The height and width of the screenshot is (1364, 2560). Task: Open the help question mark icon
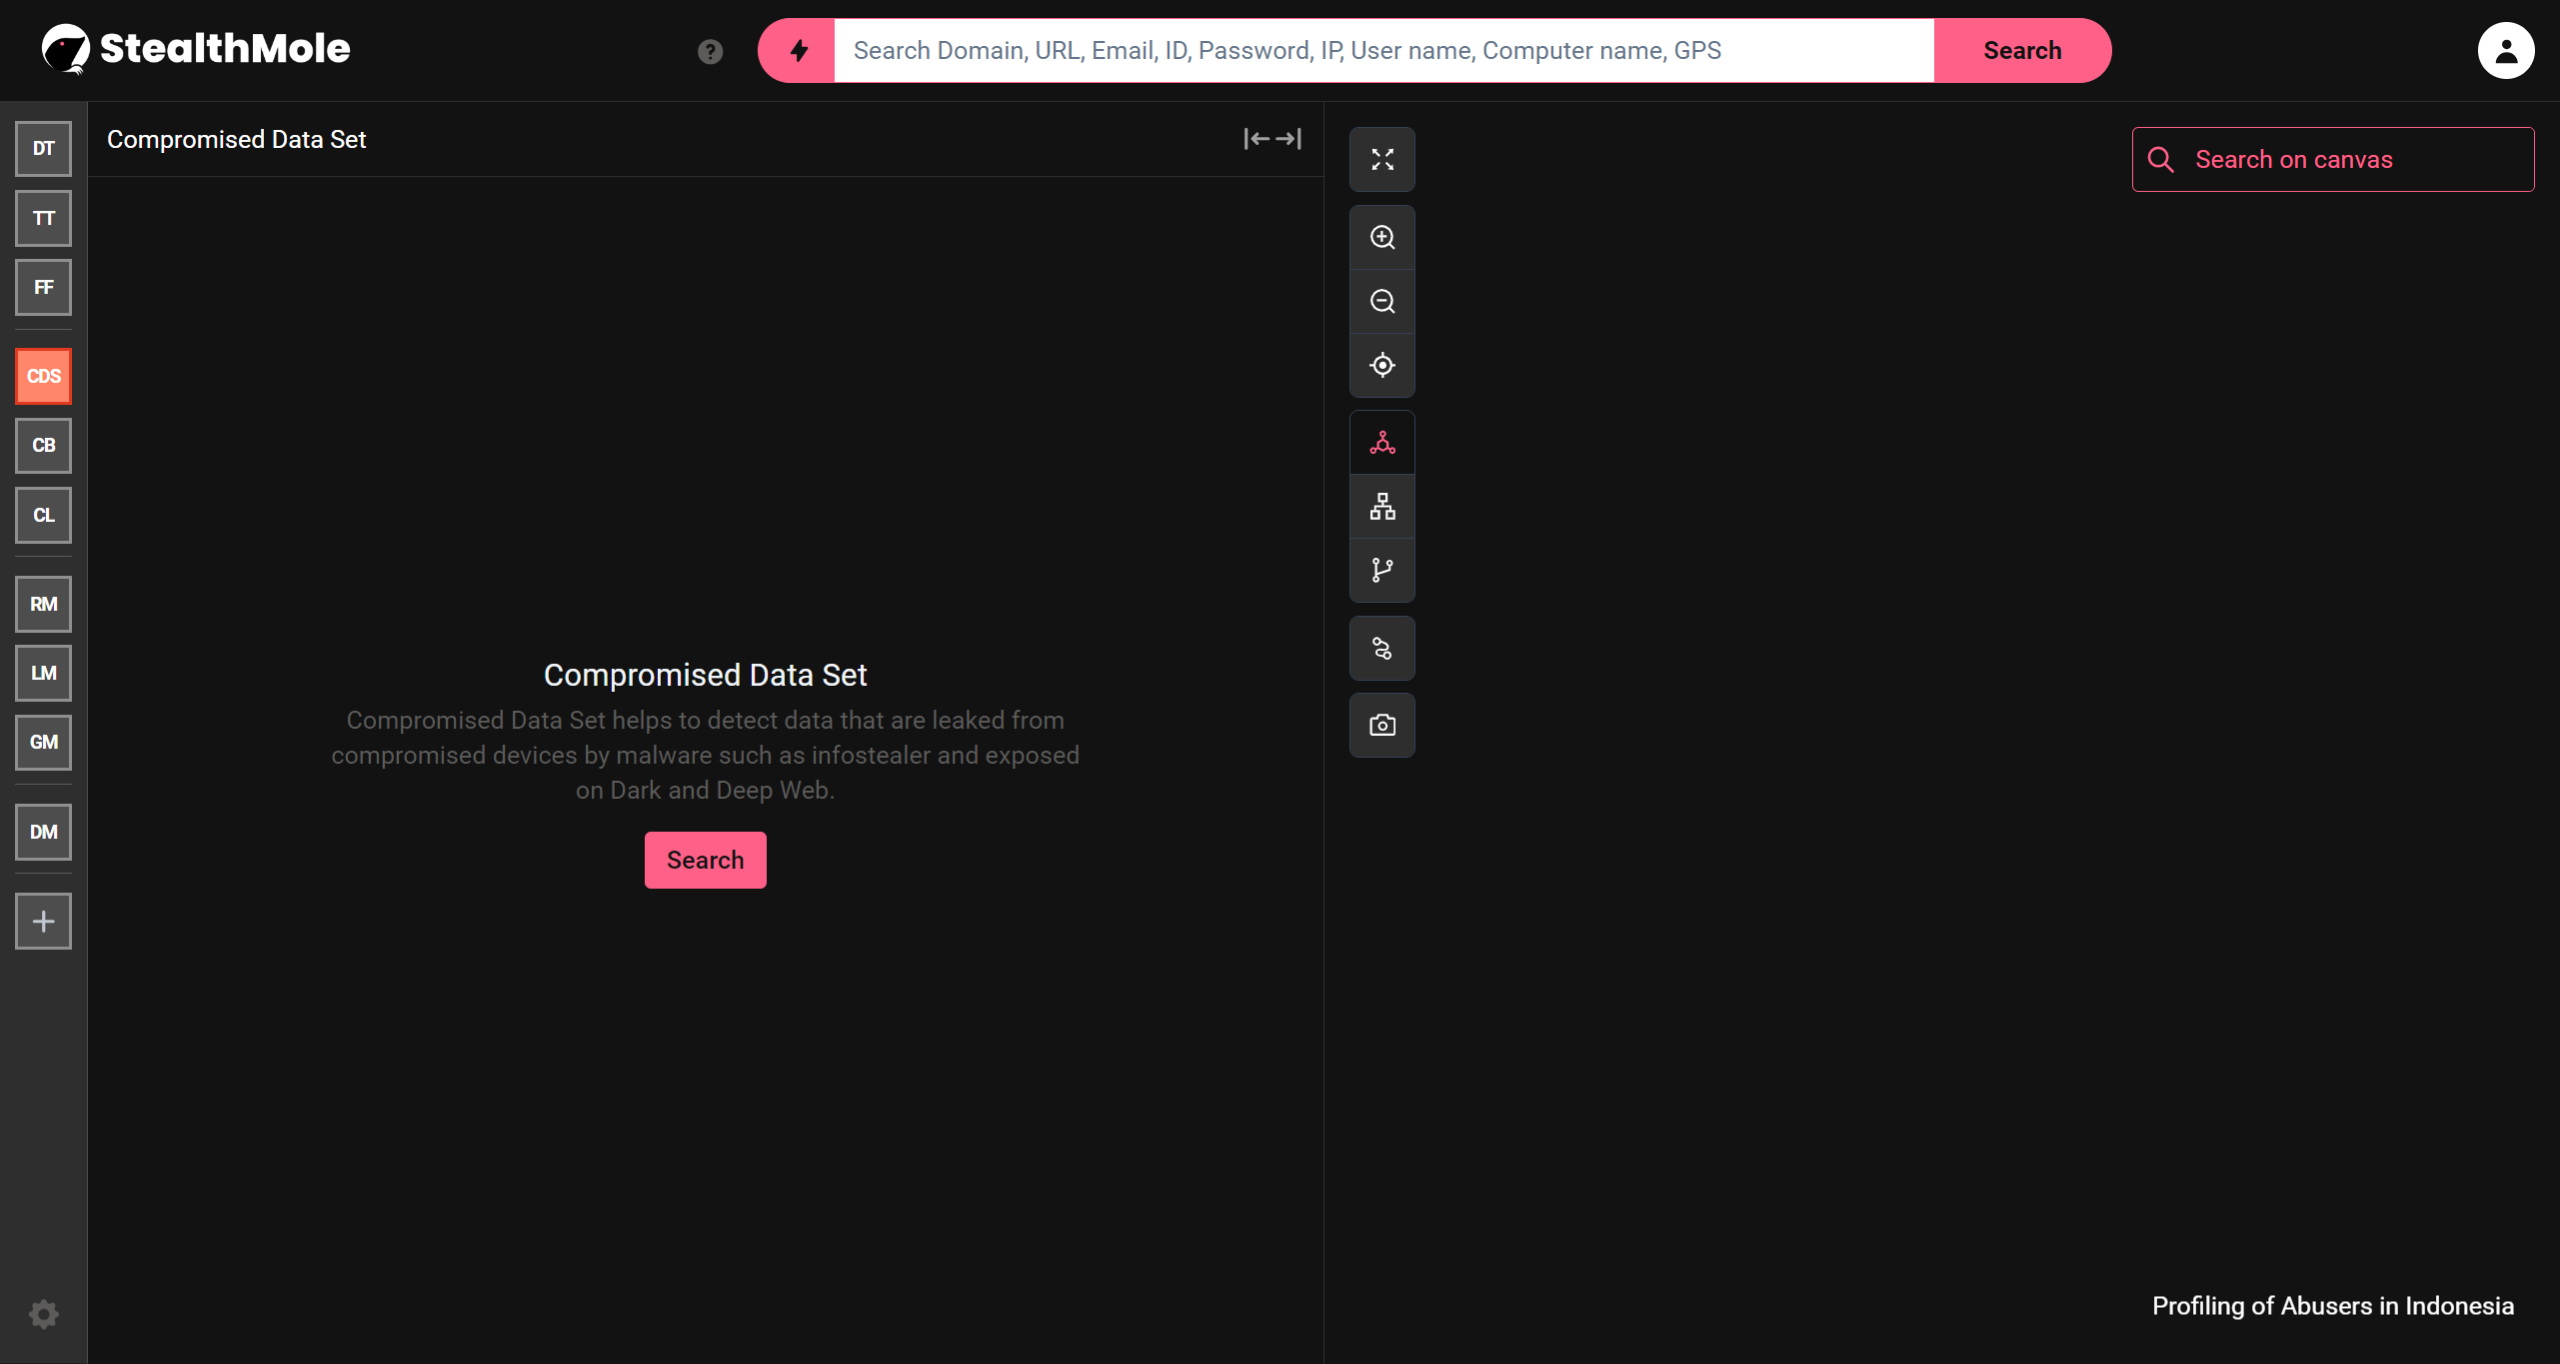tap(710, 51)
